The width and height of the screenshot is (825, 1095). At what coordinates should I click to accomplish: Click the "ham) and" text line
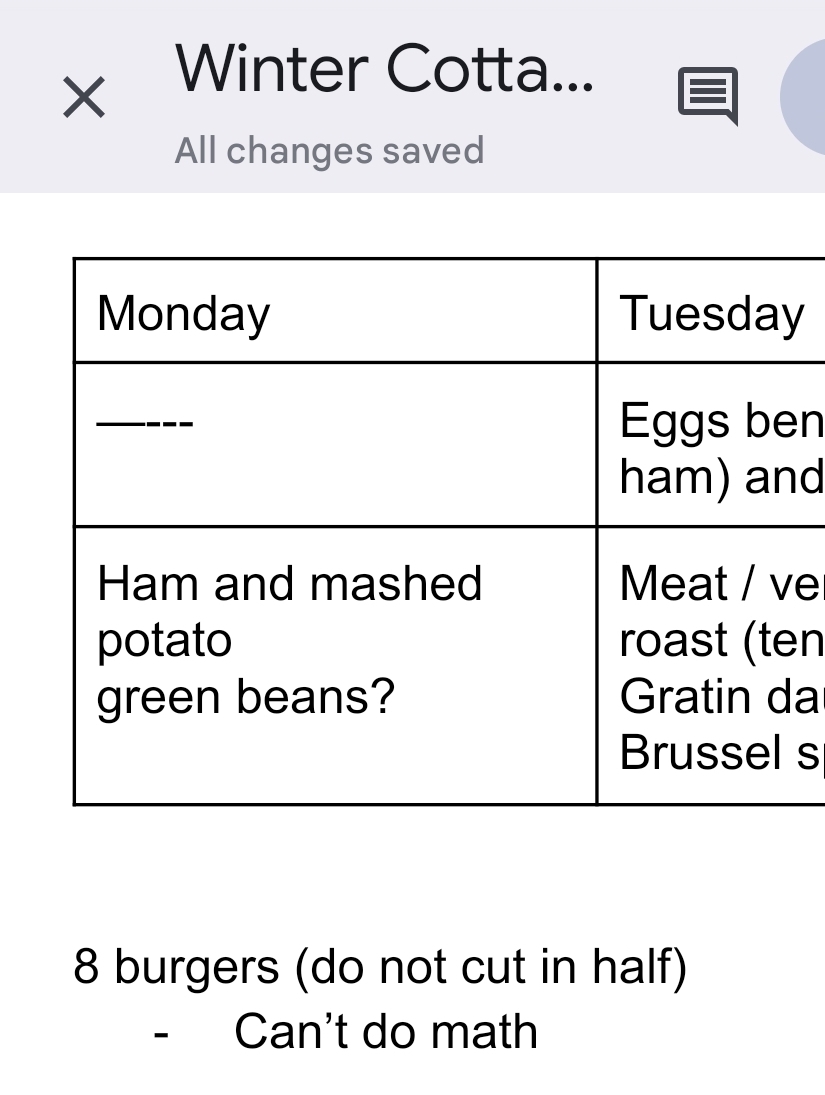720,477
